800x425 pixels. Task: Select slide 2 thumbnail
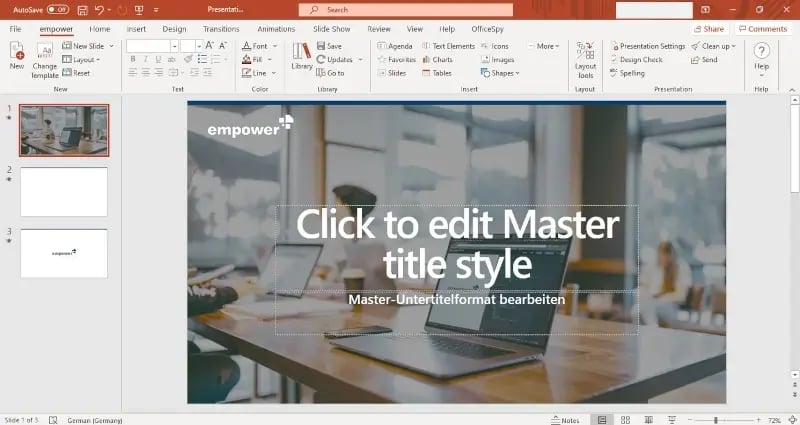pos(64,192)
